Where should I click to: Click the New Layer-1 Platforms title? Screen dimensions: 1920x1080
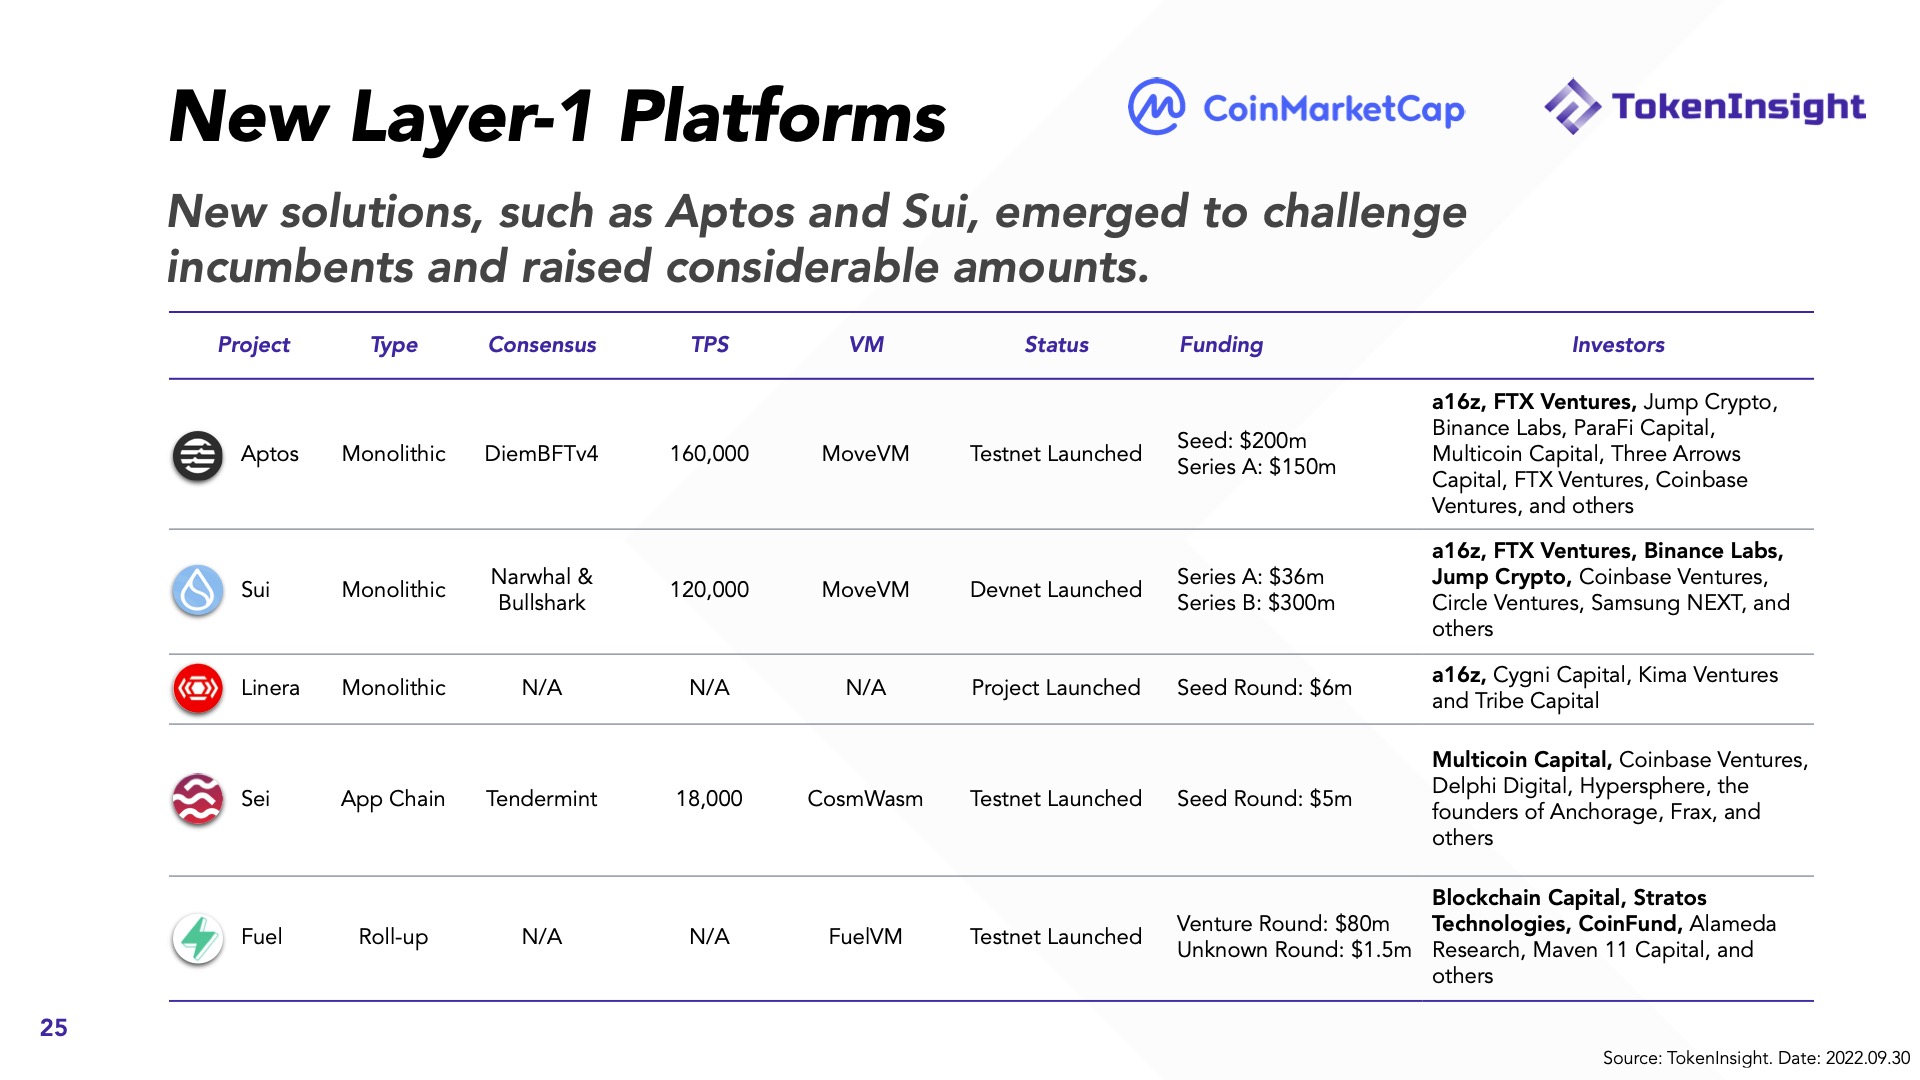(x=557, y=117)
